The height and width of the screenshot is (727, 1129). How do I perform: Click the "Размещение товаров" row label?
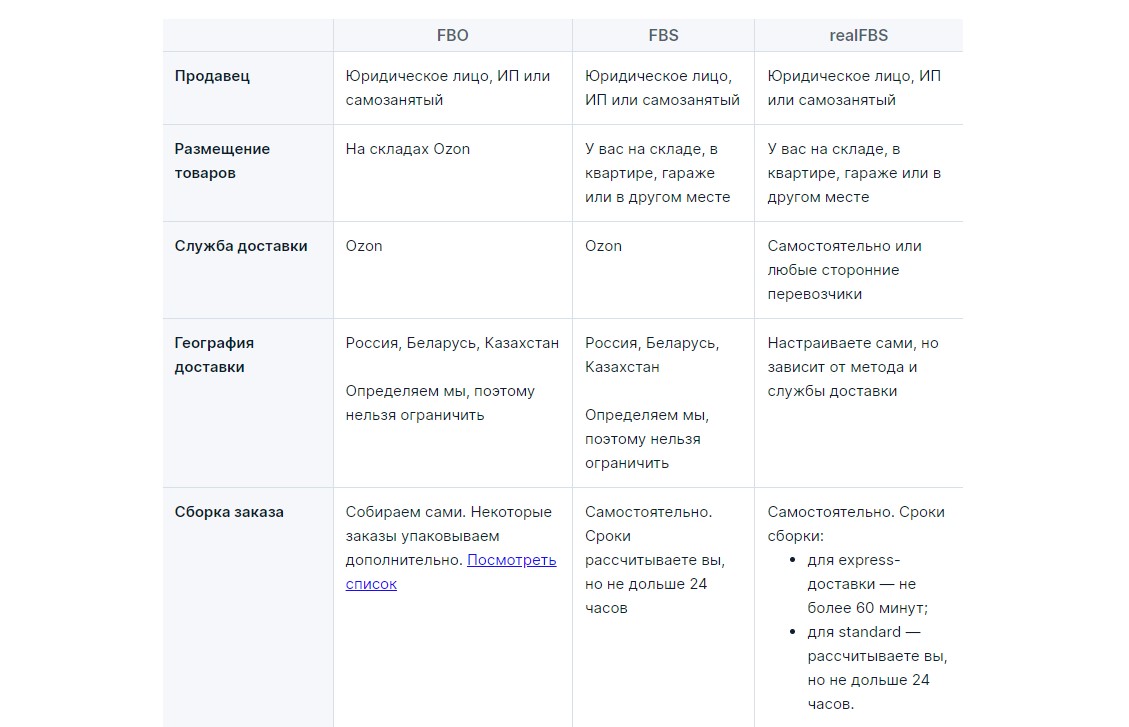pos(222,160)
